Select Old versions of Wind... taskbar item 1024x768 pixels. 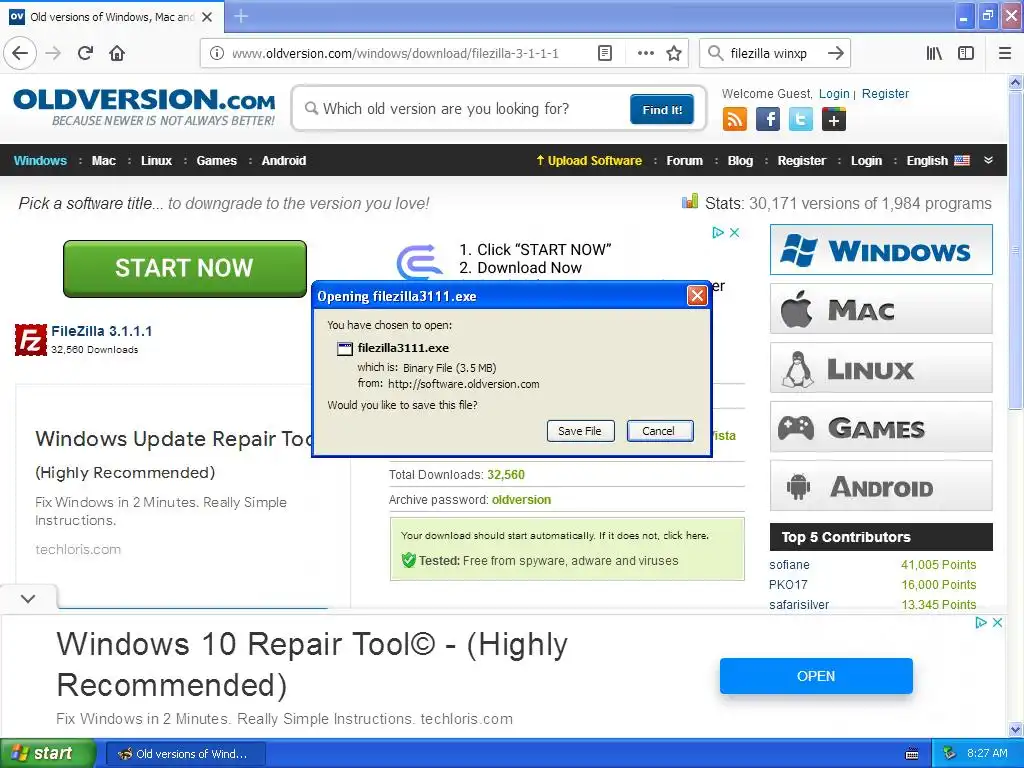(x=185, y=754)
